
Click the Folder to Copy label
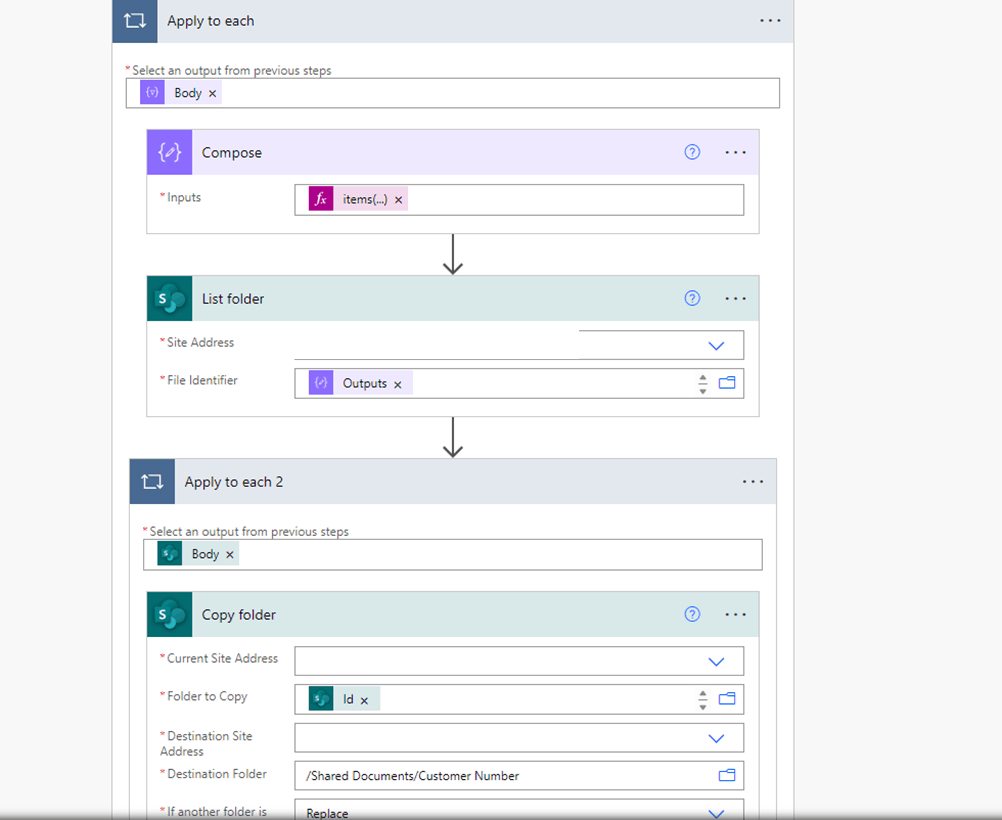click(x=207, y=697)
